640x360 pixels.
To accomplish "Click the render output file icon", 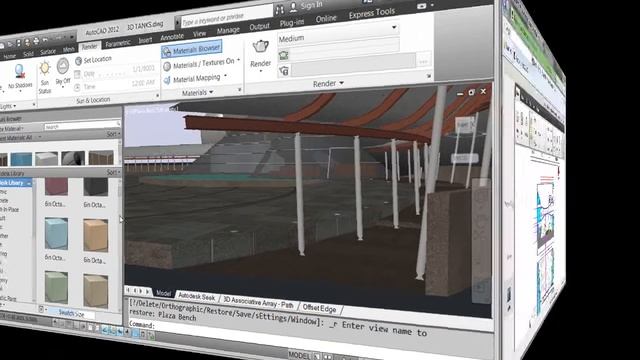I will tap(283, 55).
